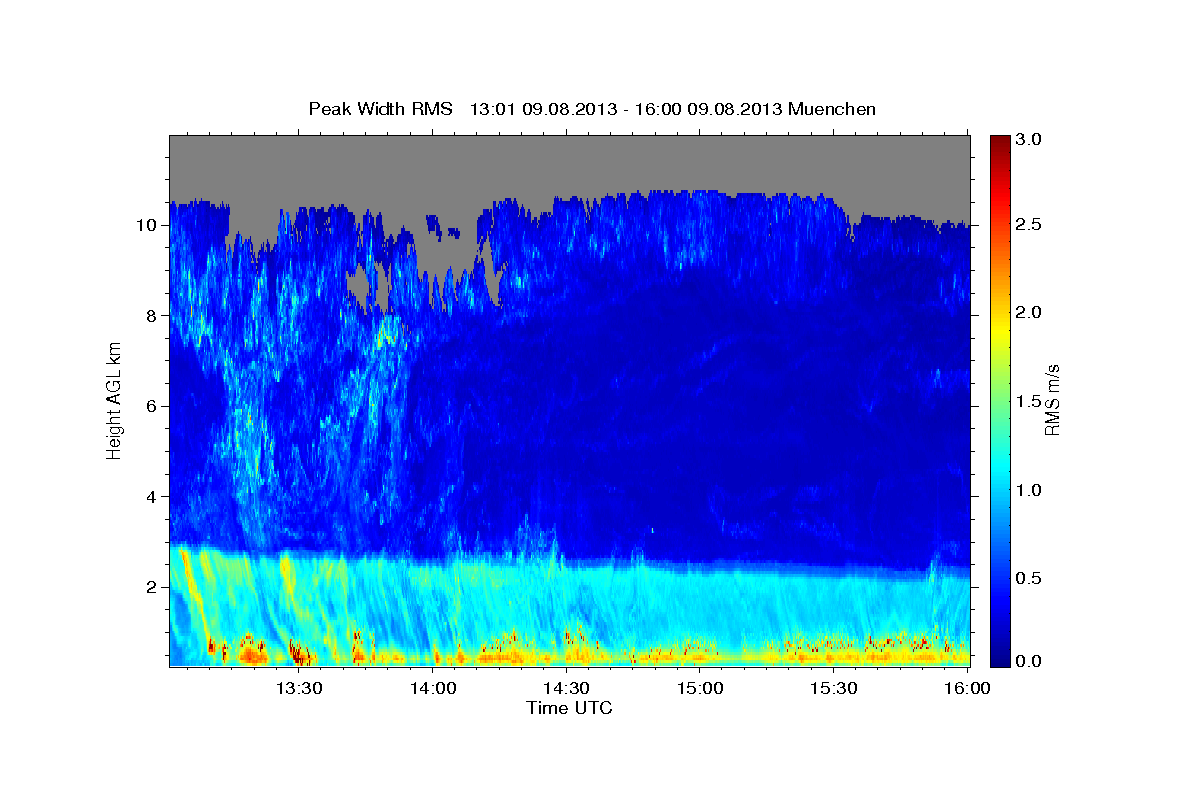1200x800 pixels.
Task: Click the height tick label 4
Action: [154, 496]
